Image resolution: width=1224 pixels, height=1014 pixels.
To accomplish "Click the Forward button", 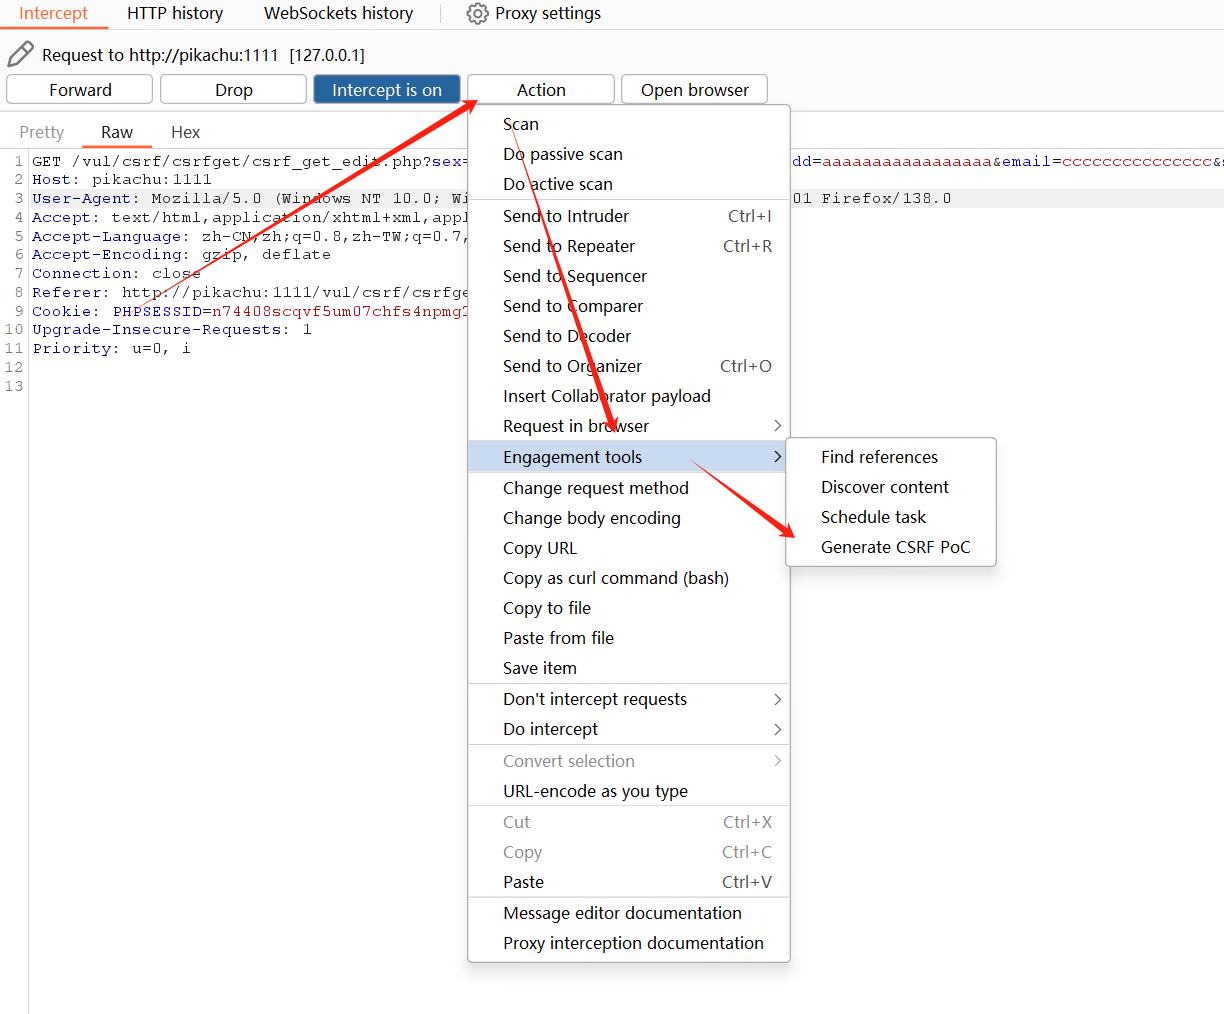I will [80, 89].
